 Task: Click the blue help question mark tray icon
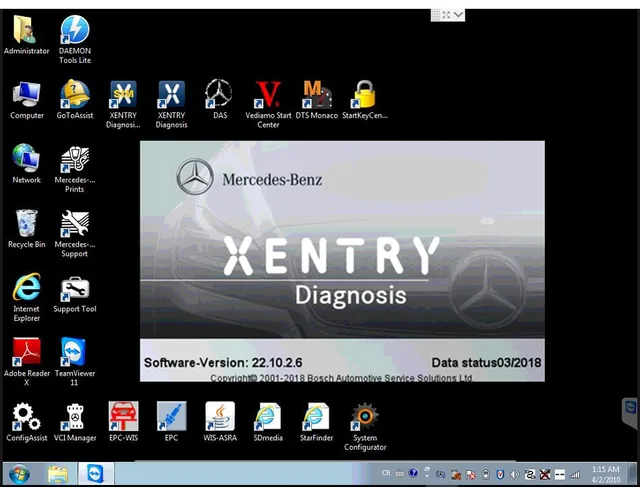(x=413, y=473)
